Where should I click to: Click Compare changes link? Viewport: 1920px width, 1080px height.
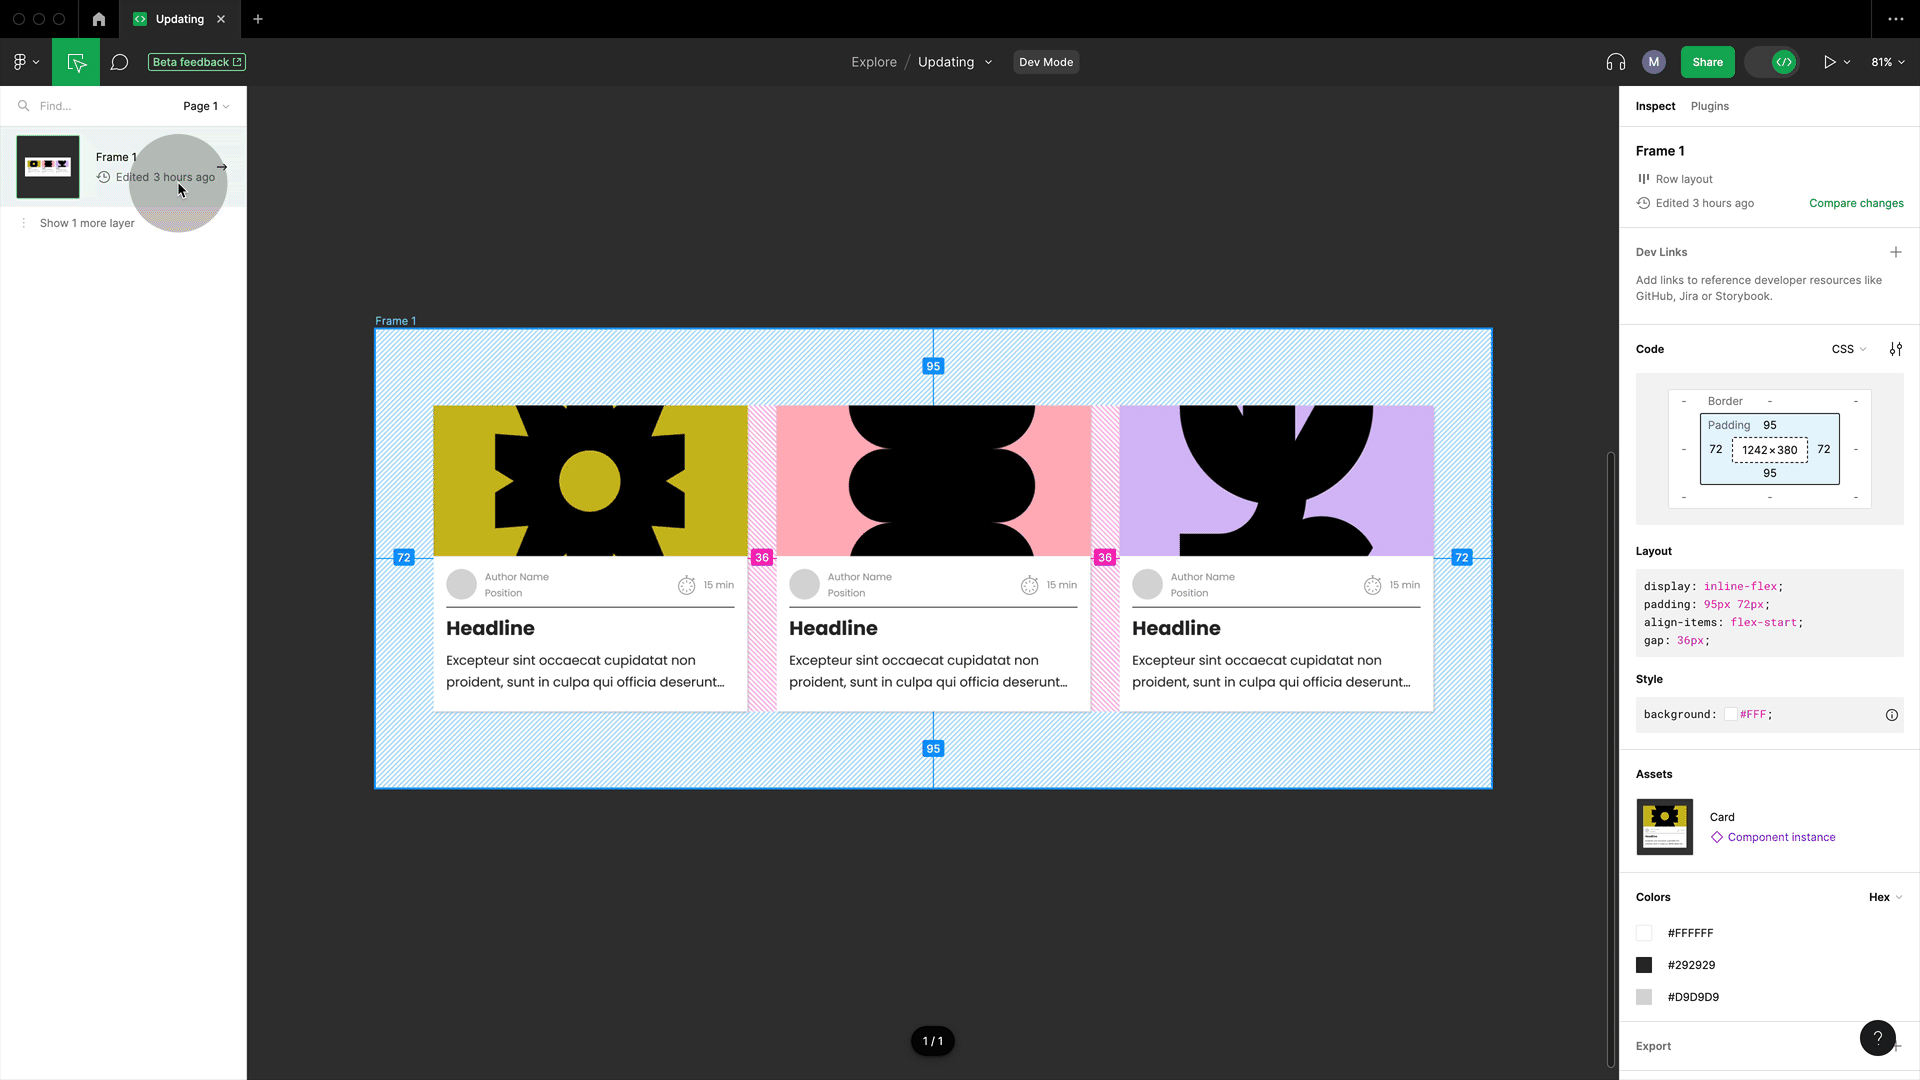pyautogui.click(x=1856, y=203)
